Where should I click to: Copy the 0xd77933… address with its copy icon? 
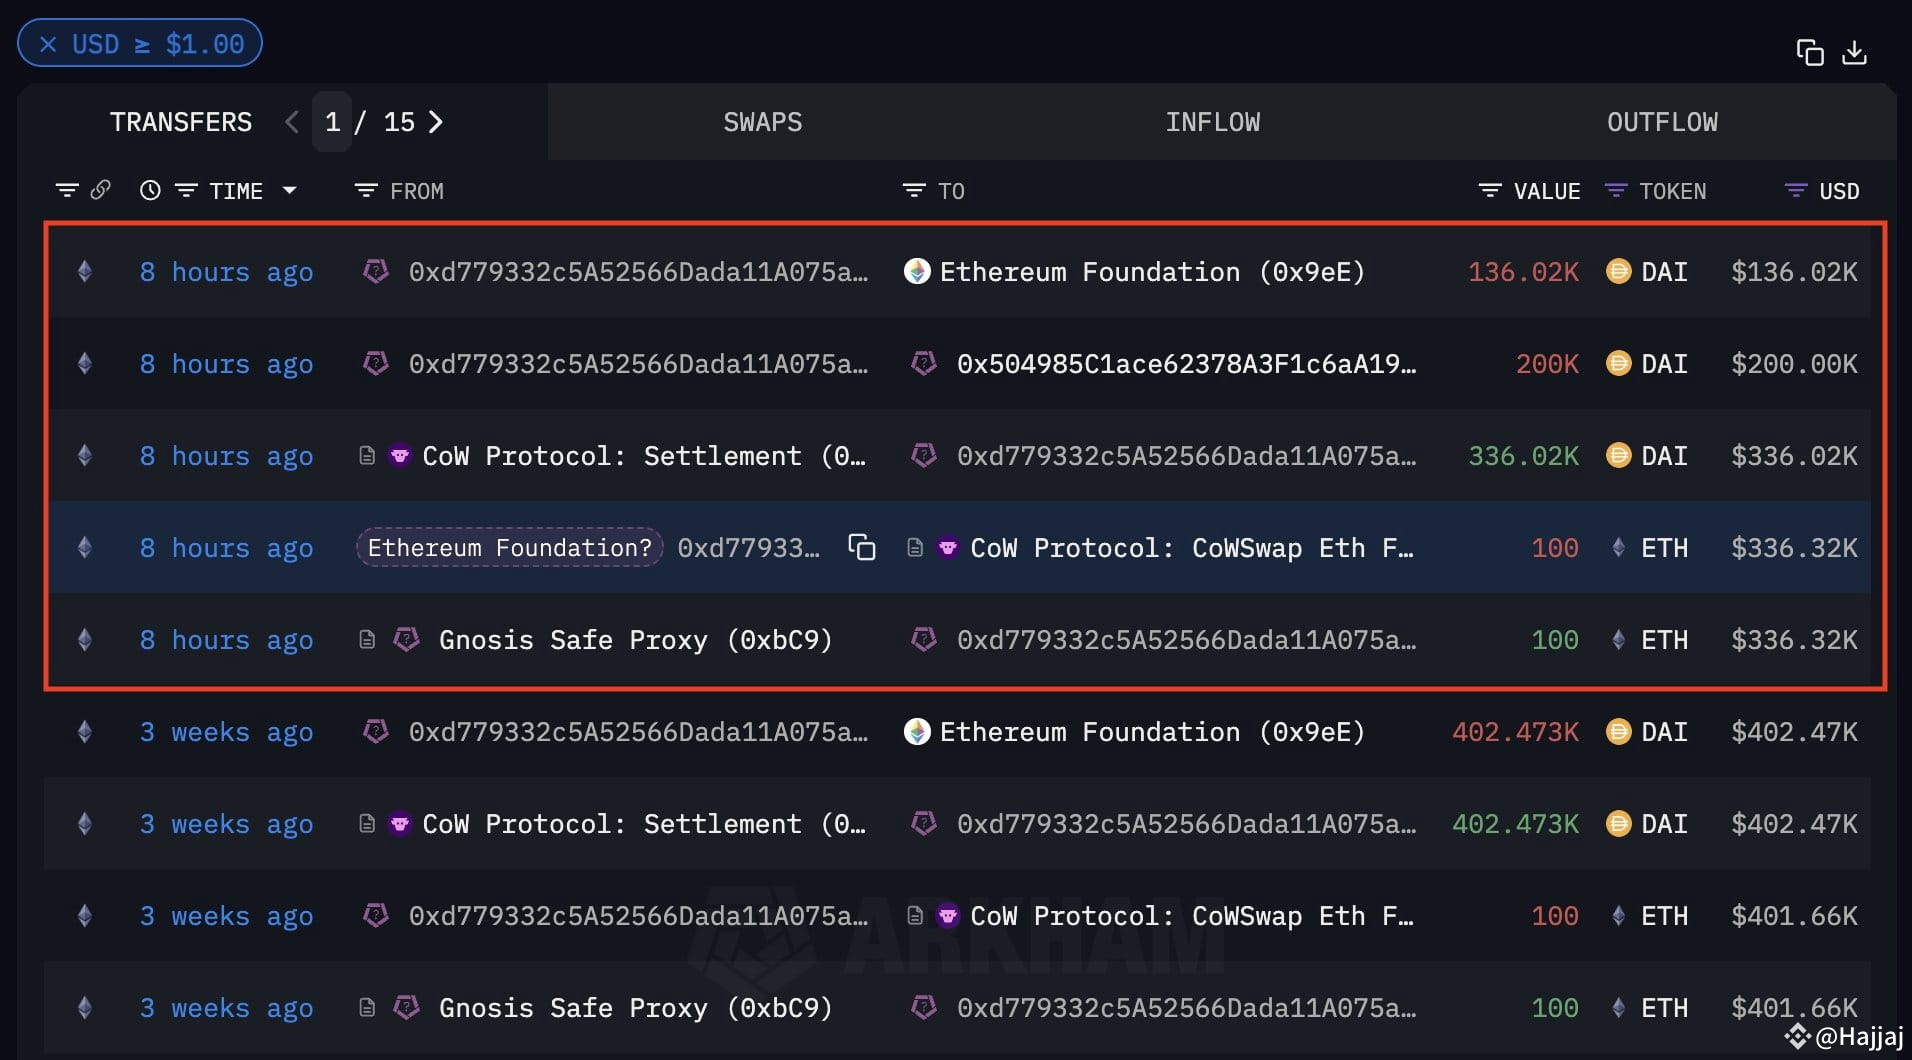coord(862,548)
